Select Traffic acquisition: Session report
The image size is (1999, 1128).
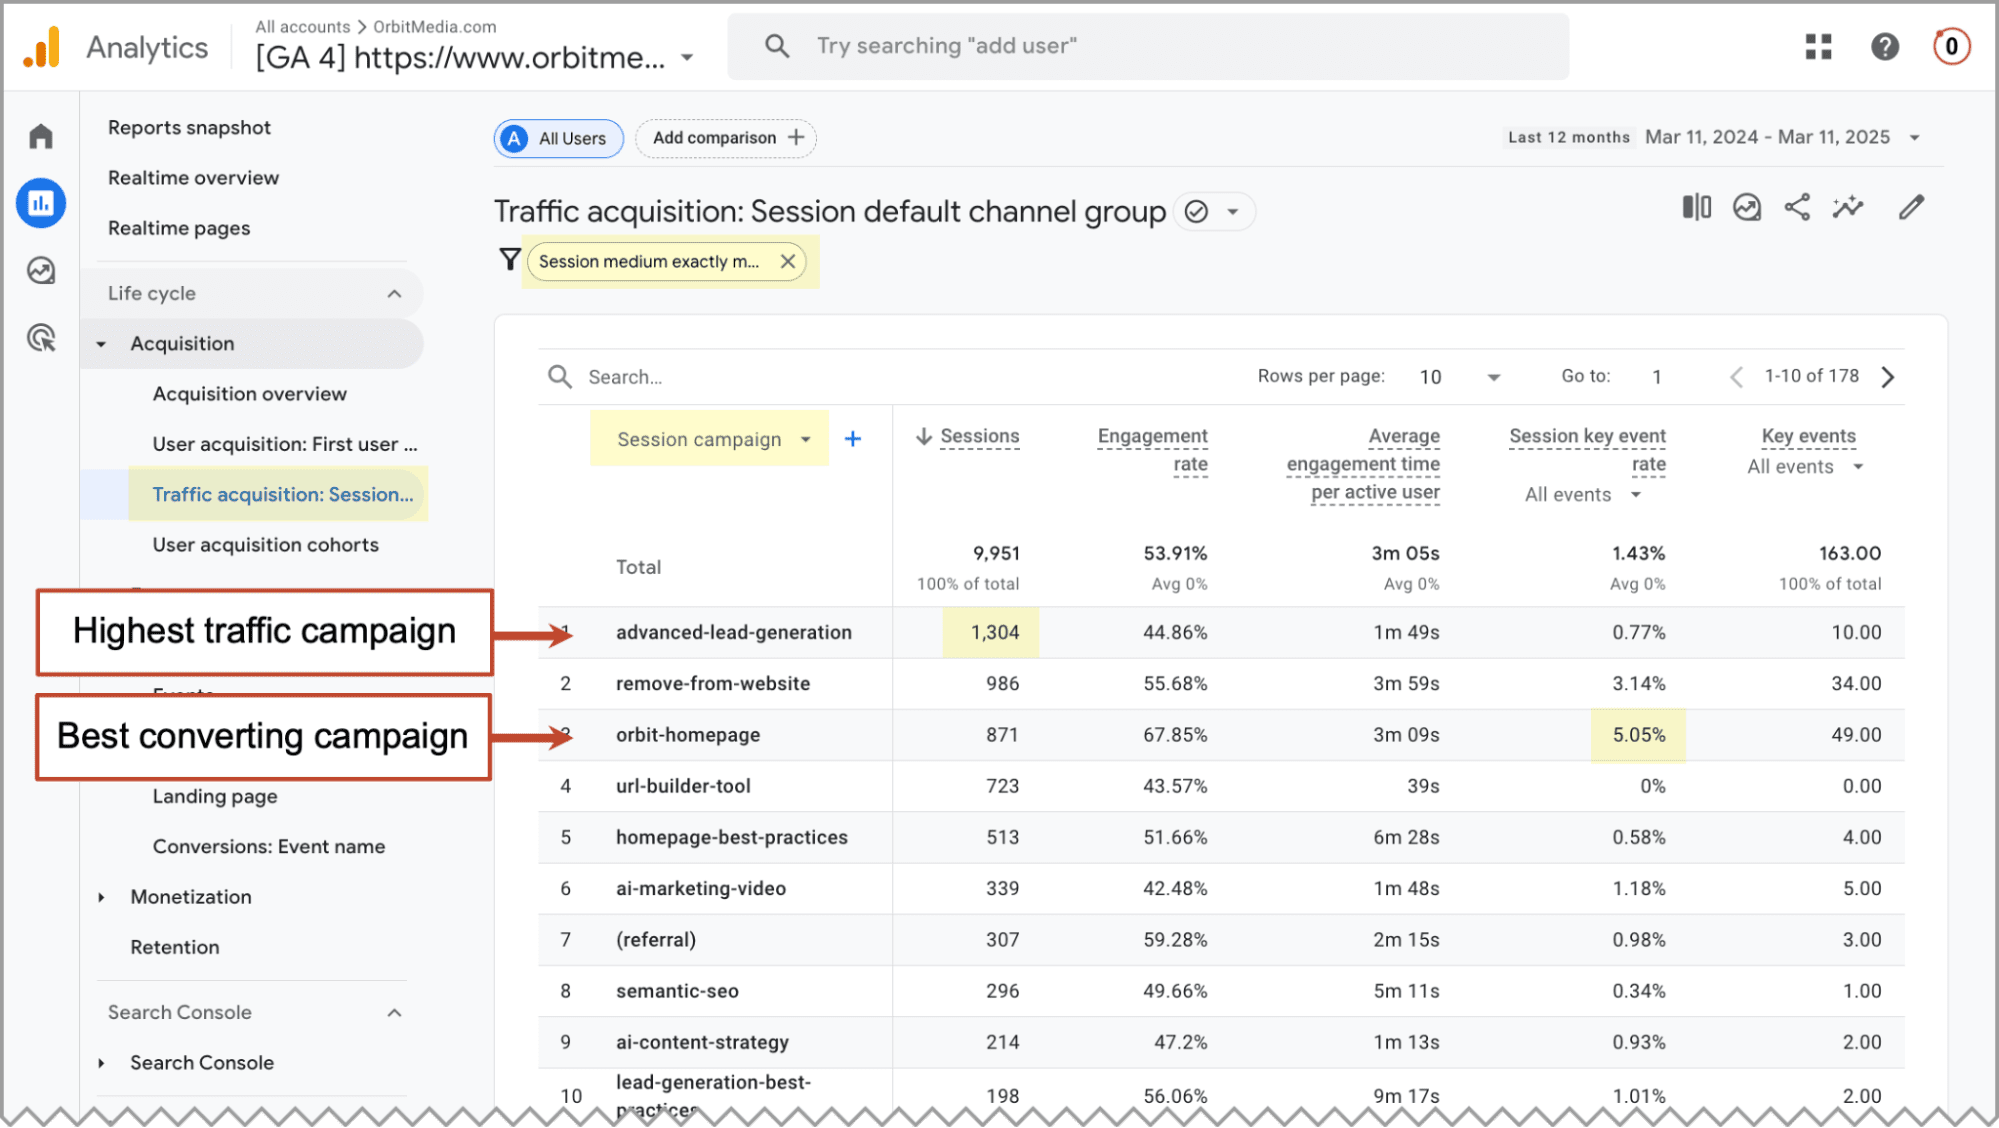[x=283, y=494]
